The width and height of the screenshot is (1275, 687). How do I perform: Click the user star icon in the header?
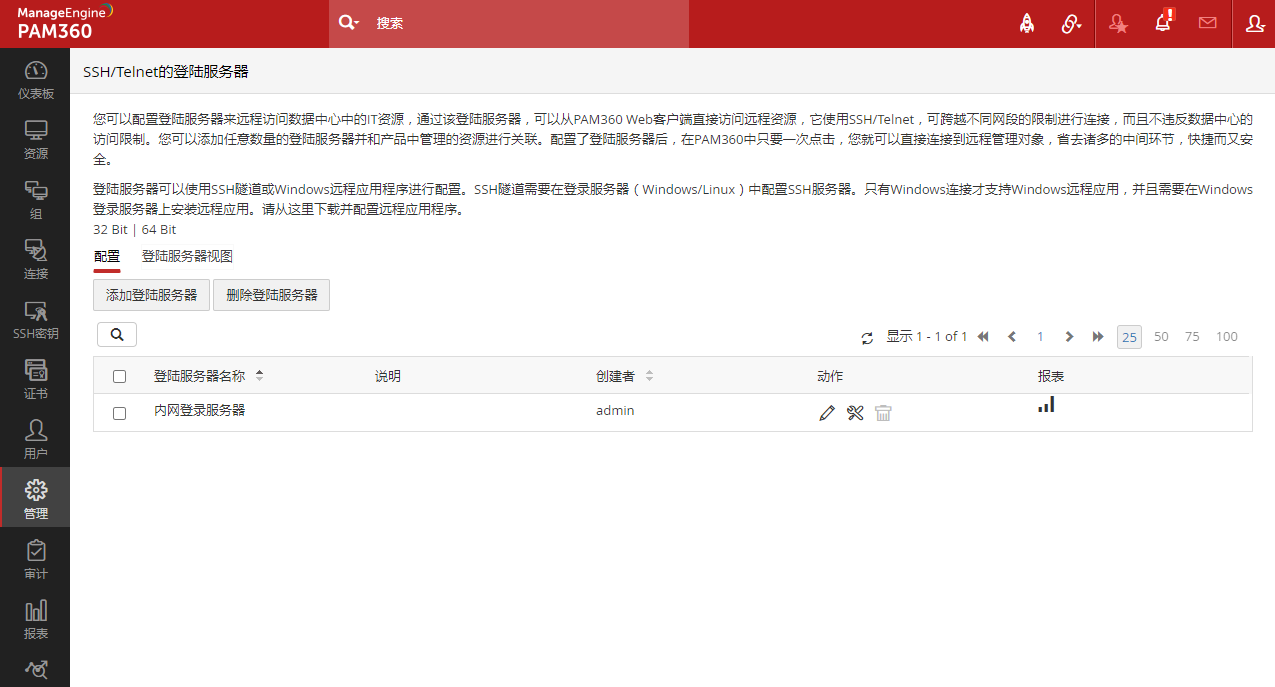click(1118, 23)
